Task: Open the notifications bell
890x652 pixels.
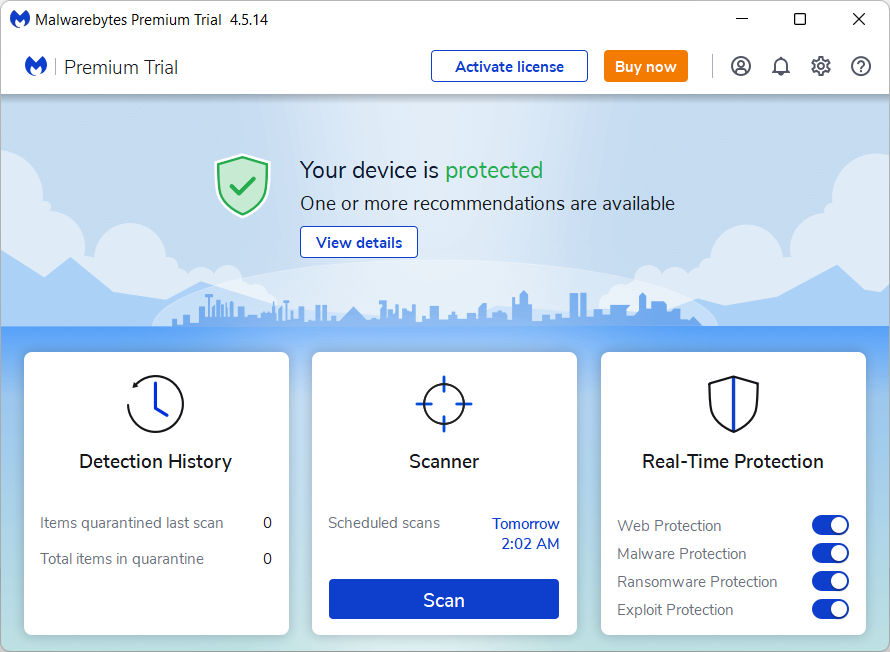Action: 780,66
